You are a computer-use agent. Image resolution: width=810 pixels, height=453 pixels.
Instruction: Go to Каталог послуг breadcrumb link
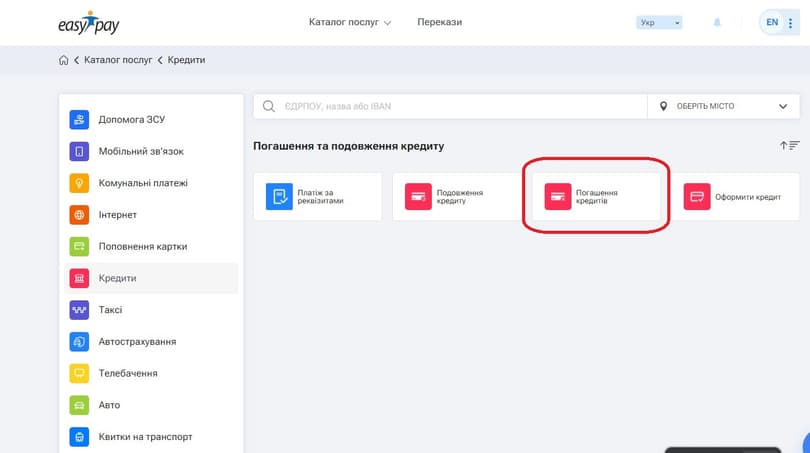click(x=118, y=60)
